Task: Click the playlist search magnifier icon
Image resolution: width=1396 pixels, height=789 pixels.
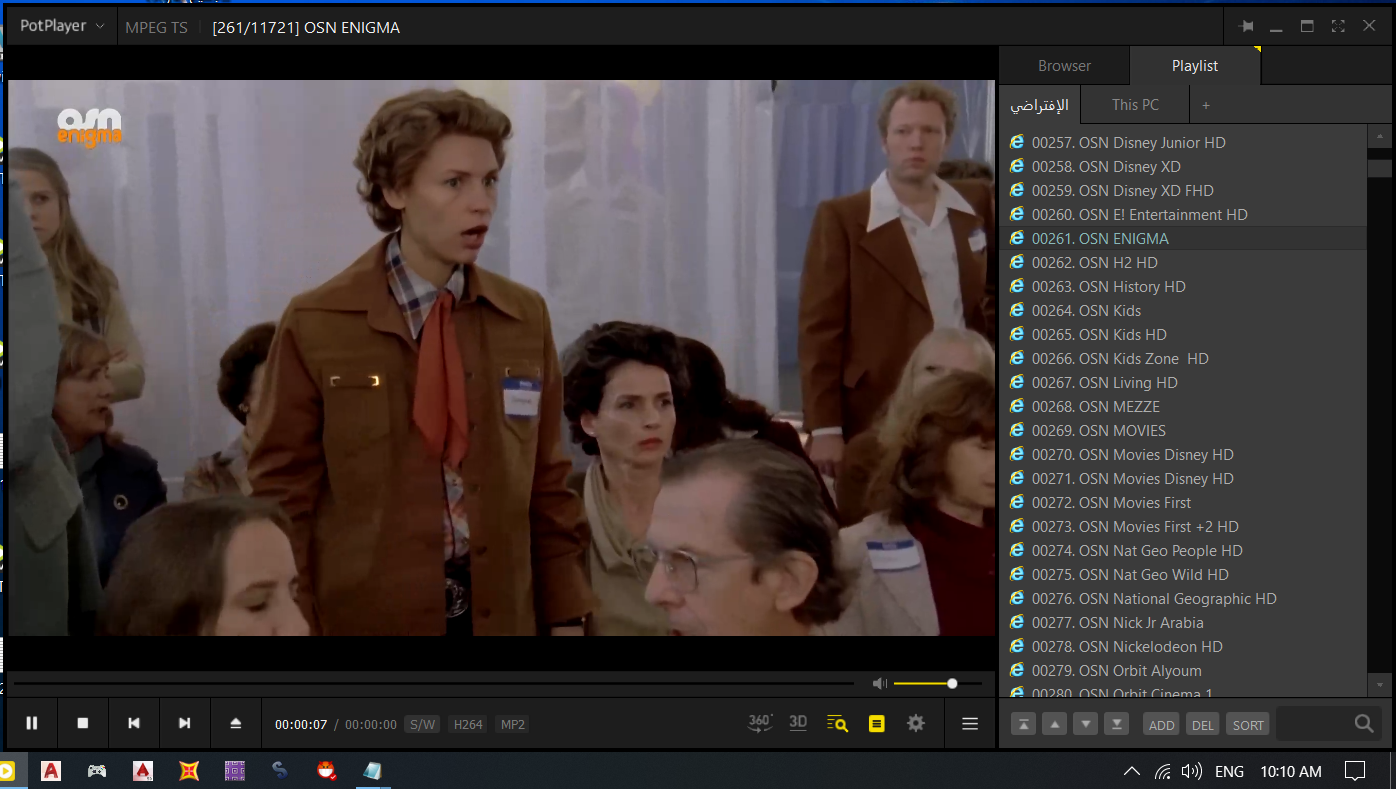Action: pos(1364,723)
